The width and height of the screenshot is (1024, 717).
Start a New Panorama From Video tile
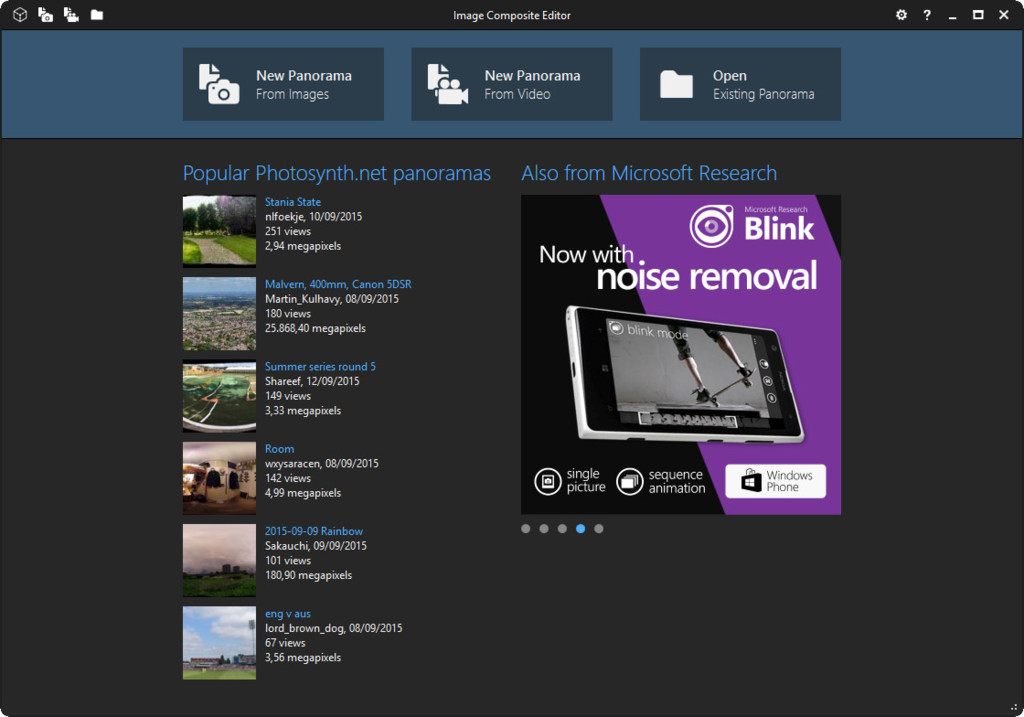click(x=511, y=84)
